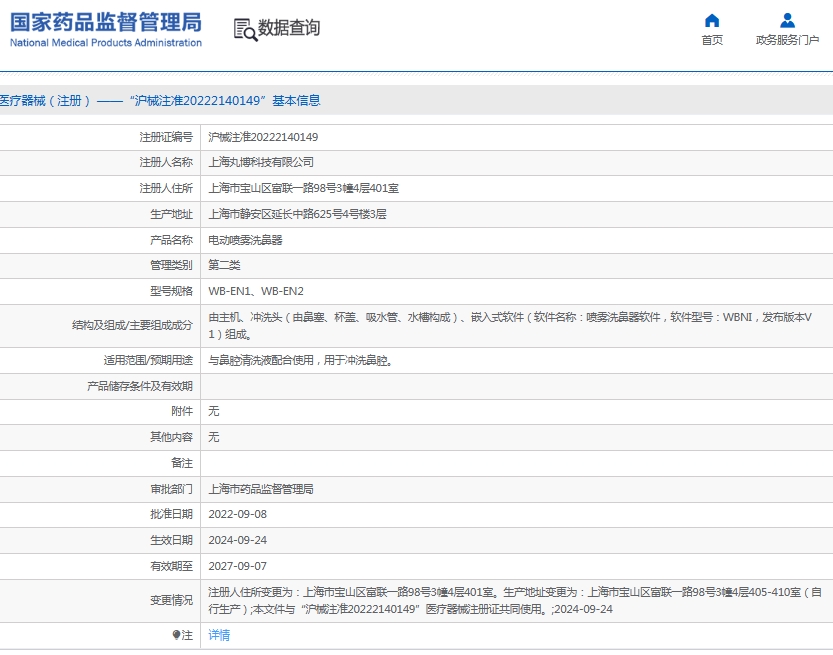Click the data query magnifier icon
Viewport: 833px width, 655px height.
click(x=245, y=30)
